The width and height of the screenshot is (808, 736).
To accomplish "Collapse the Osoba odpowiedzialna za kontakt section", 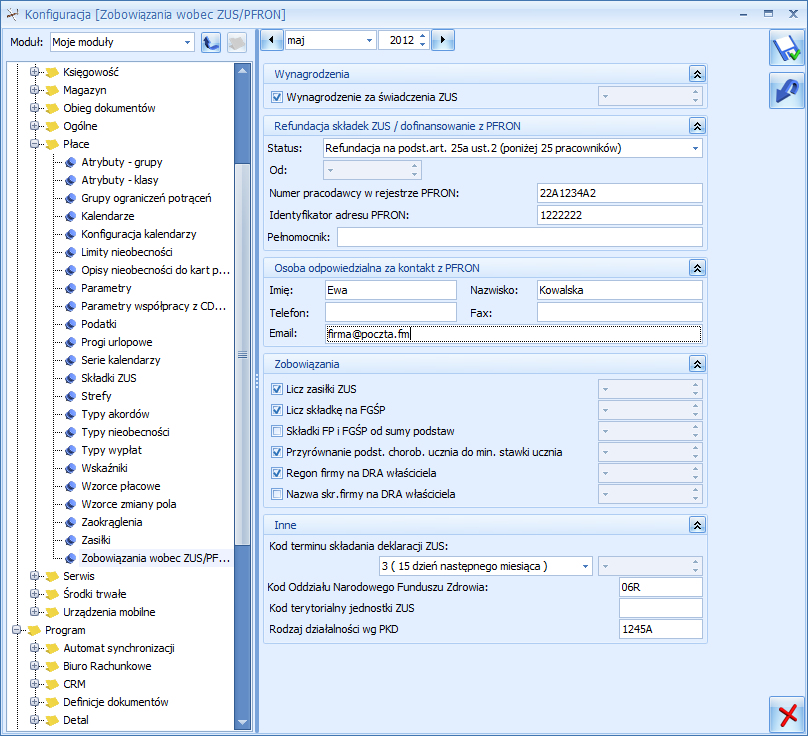I will [697, 268].
